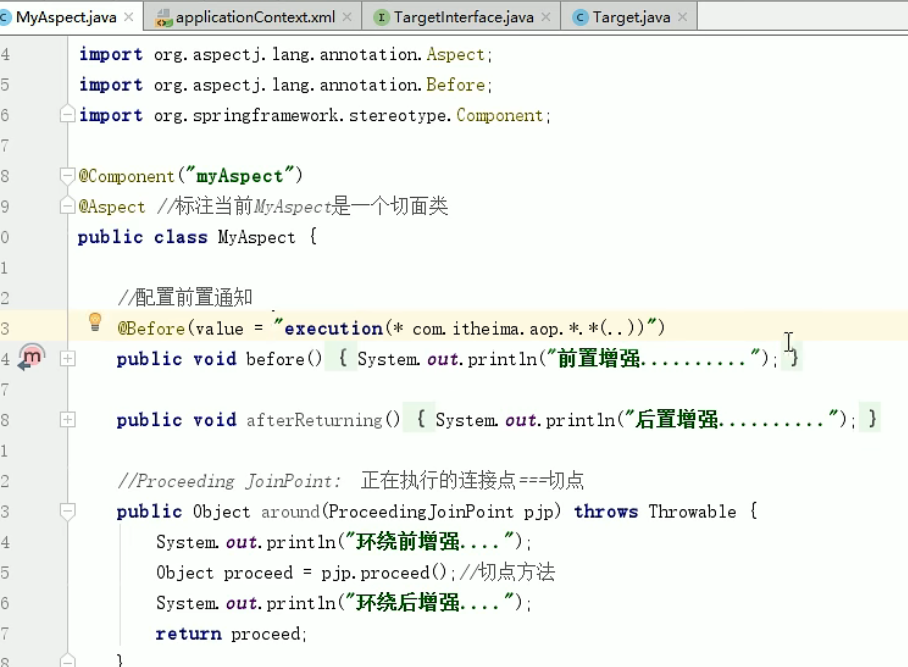Expand the folded afterReturning() method

click(67, 420)
